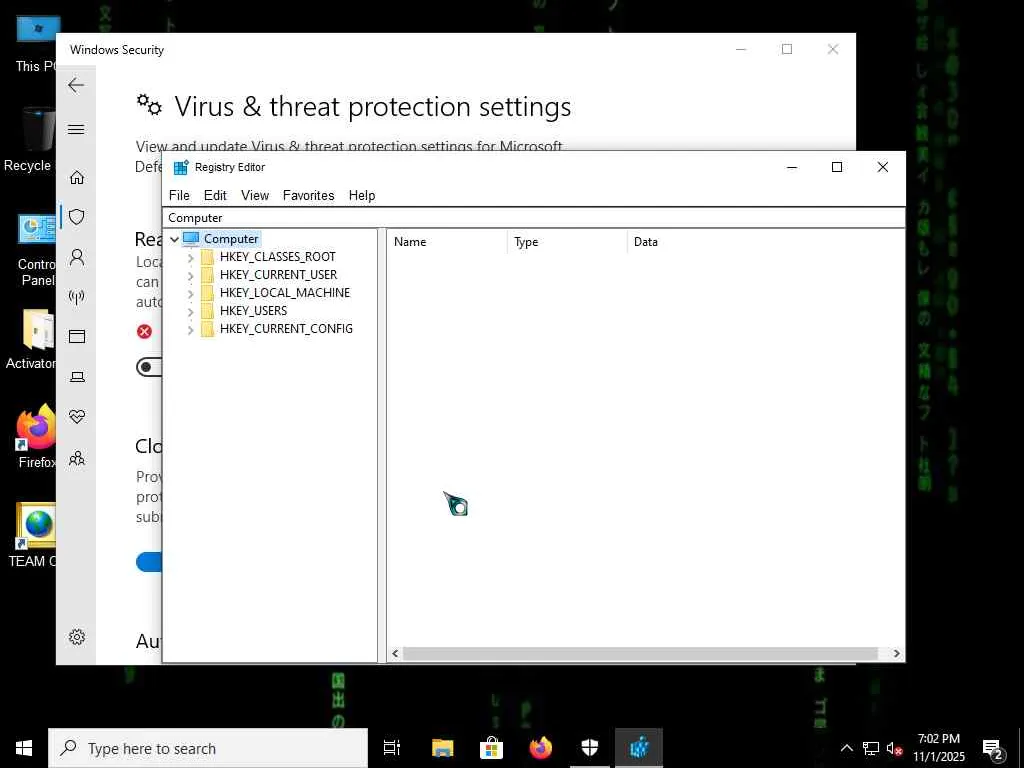
Task: Expand the HKEY_CLASSES_ROOT key
Action: [191, 257]
